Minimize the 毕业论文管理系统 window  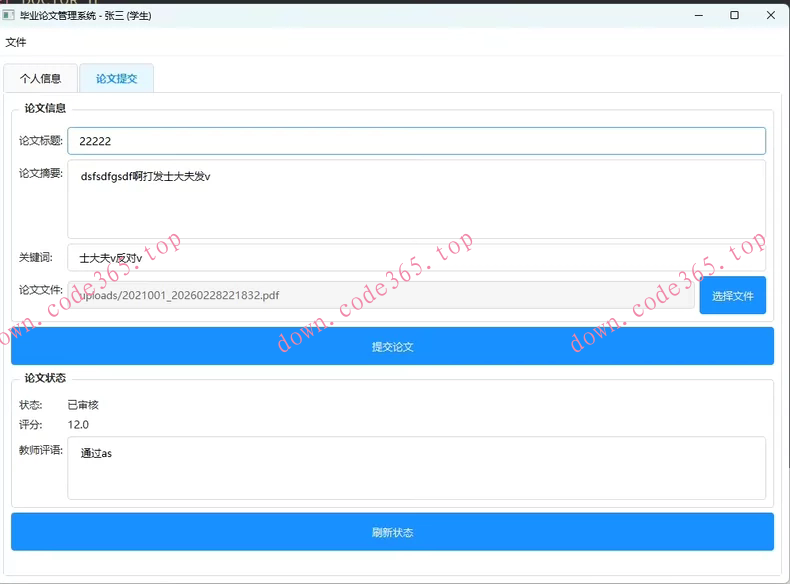[x=698, y=16]
